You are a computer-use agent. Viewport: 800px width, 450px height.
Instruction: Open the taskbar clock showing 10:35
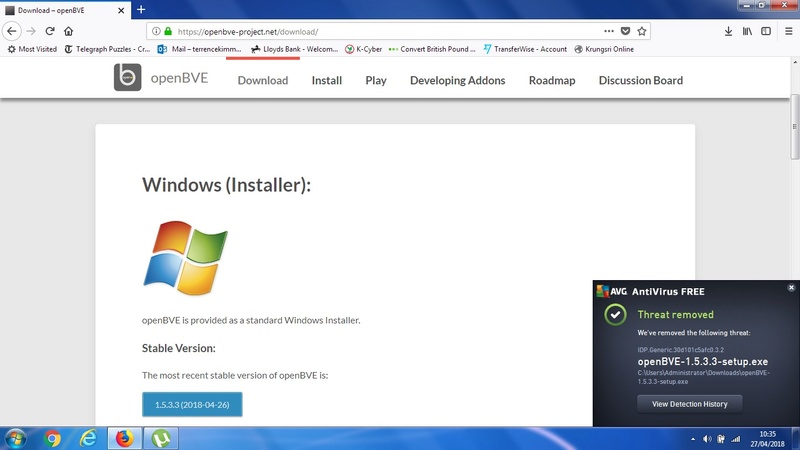[x=767, y=439]
